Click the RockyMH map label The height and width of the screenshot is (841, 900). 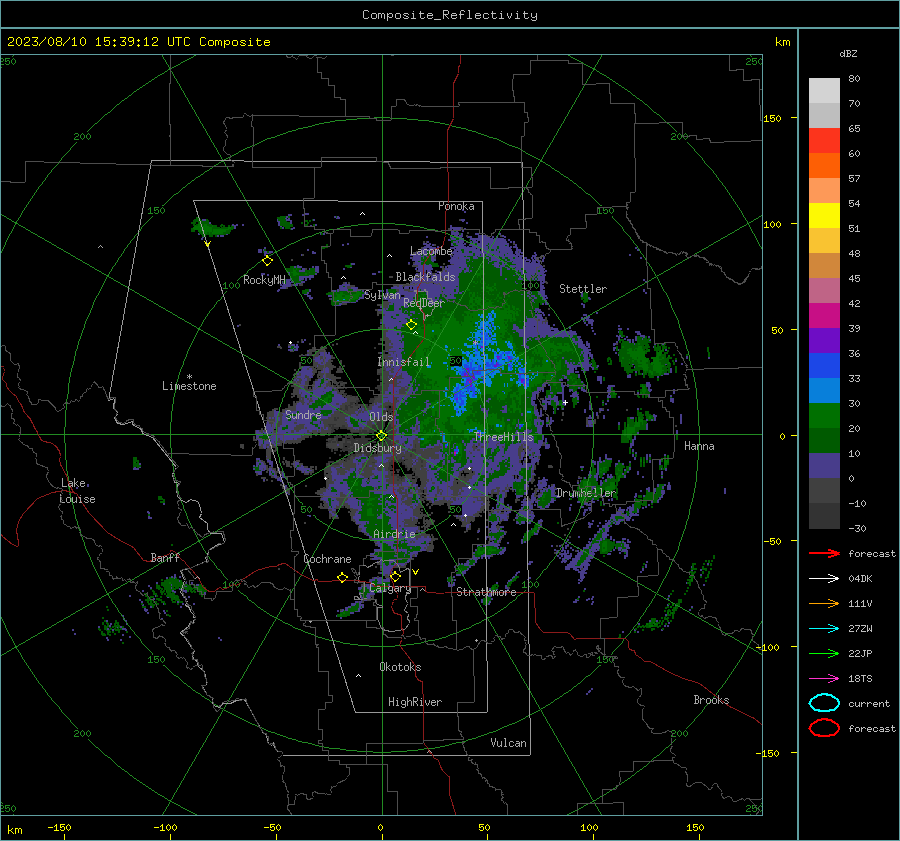pos(264,280)
